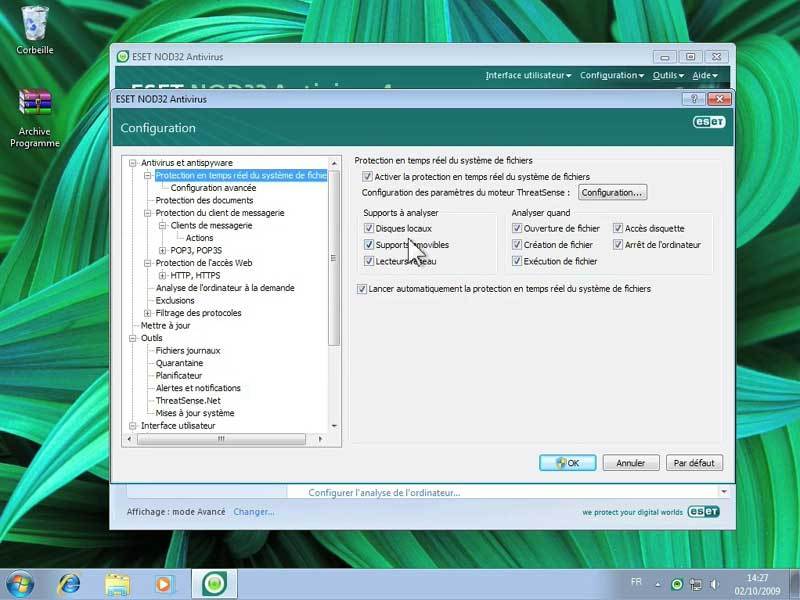Open the Archive Programme WinRAR icon
The height and width of the screenshot is (600, 800).
35,118
